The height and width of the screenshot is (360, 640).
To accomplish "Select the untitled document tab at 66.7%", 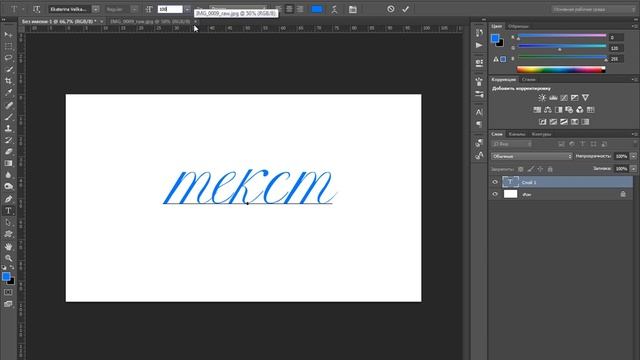I will (59, 21).
